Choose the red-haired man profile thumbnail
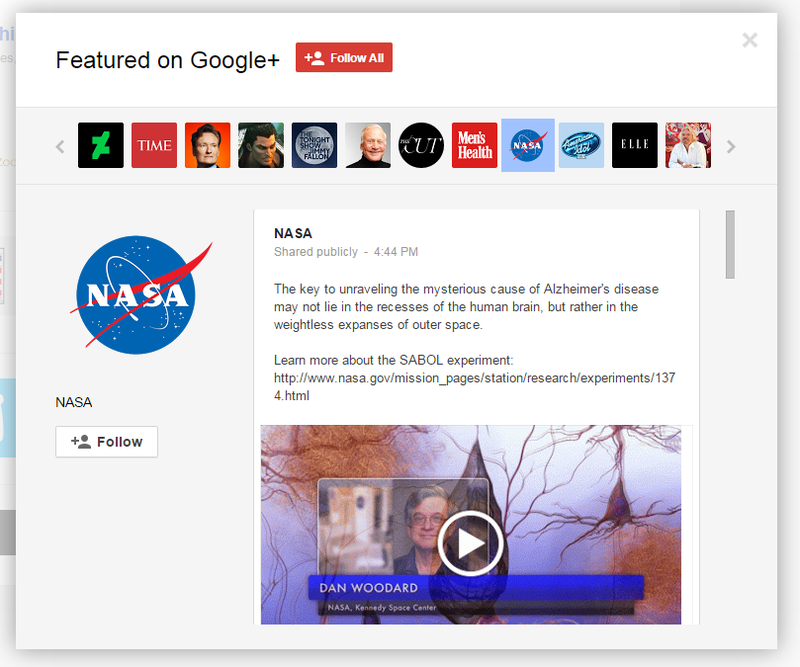Viewport: 800px width, 667px height. point(208,145)
